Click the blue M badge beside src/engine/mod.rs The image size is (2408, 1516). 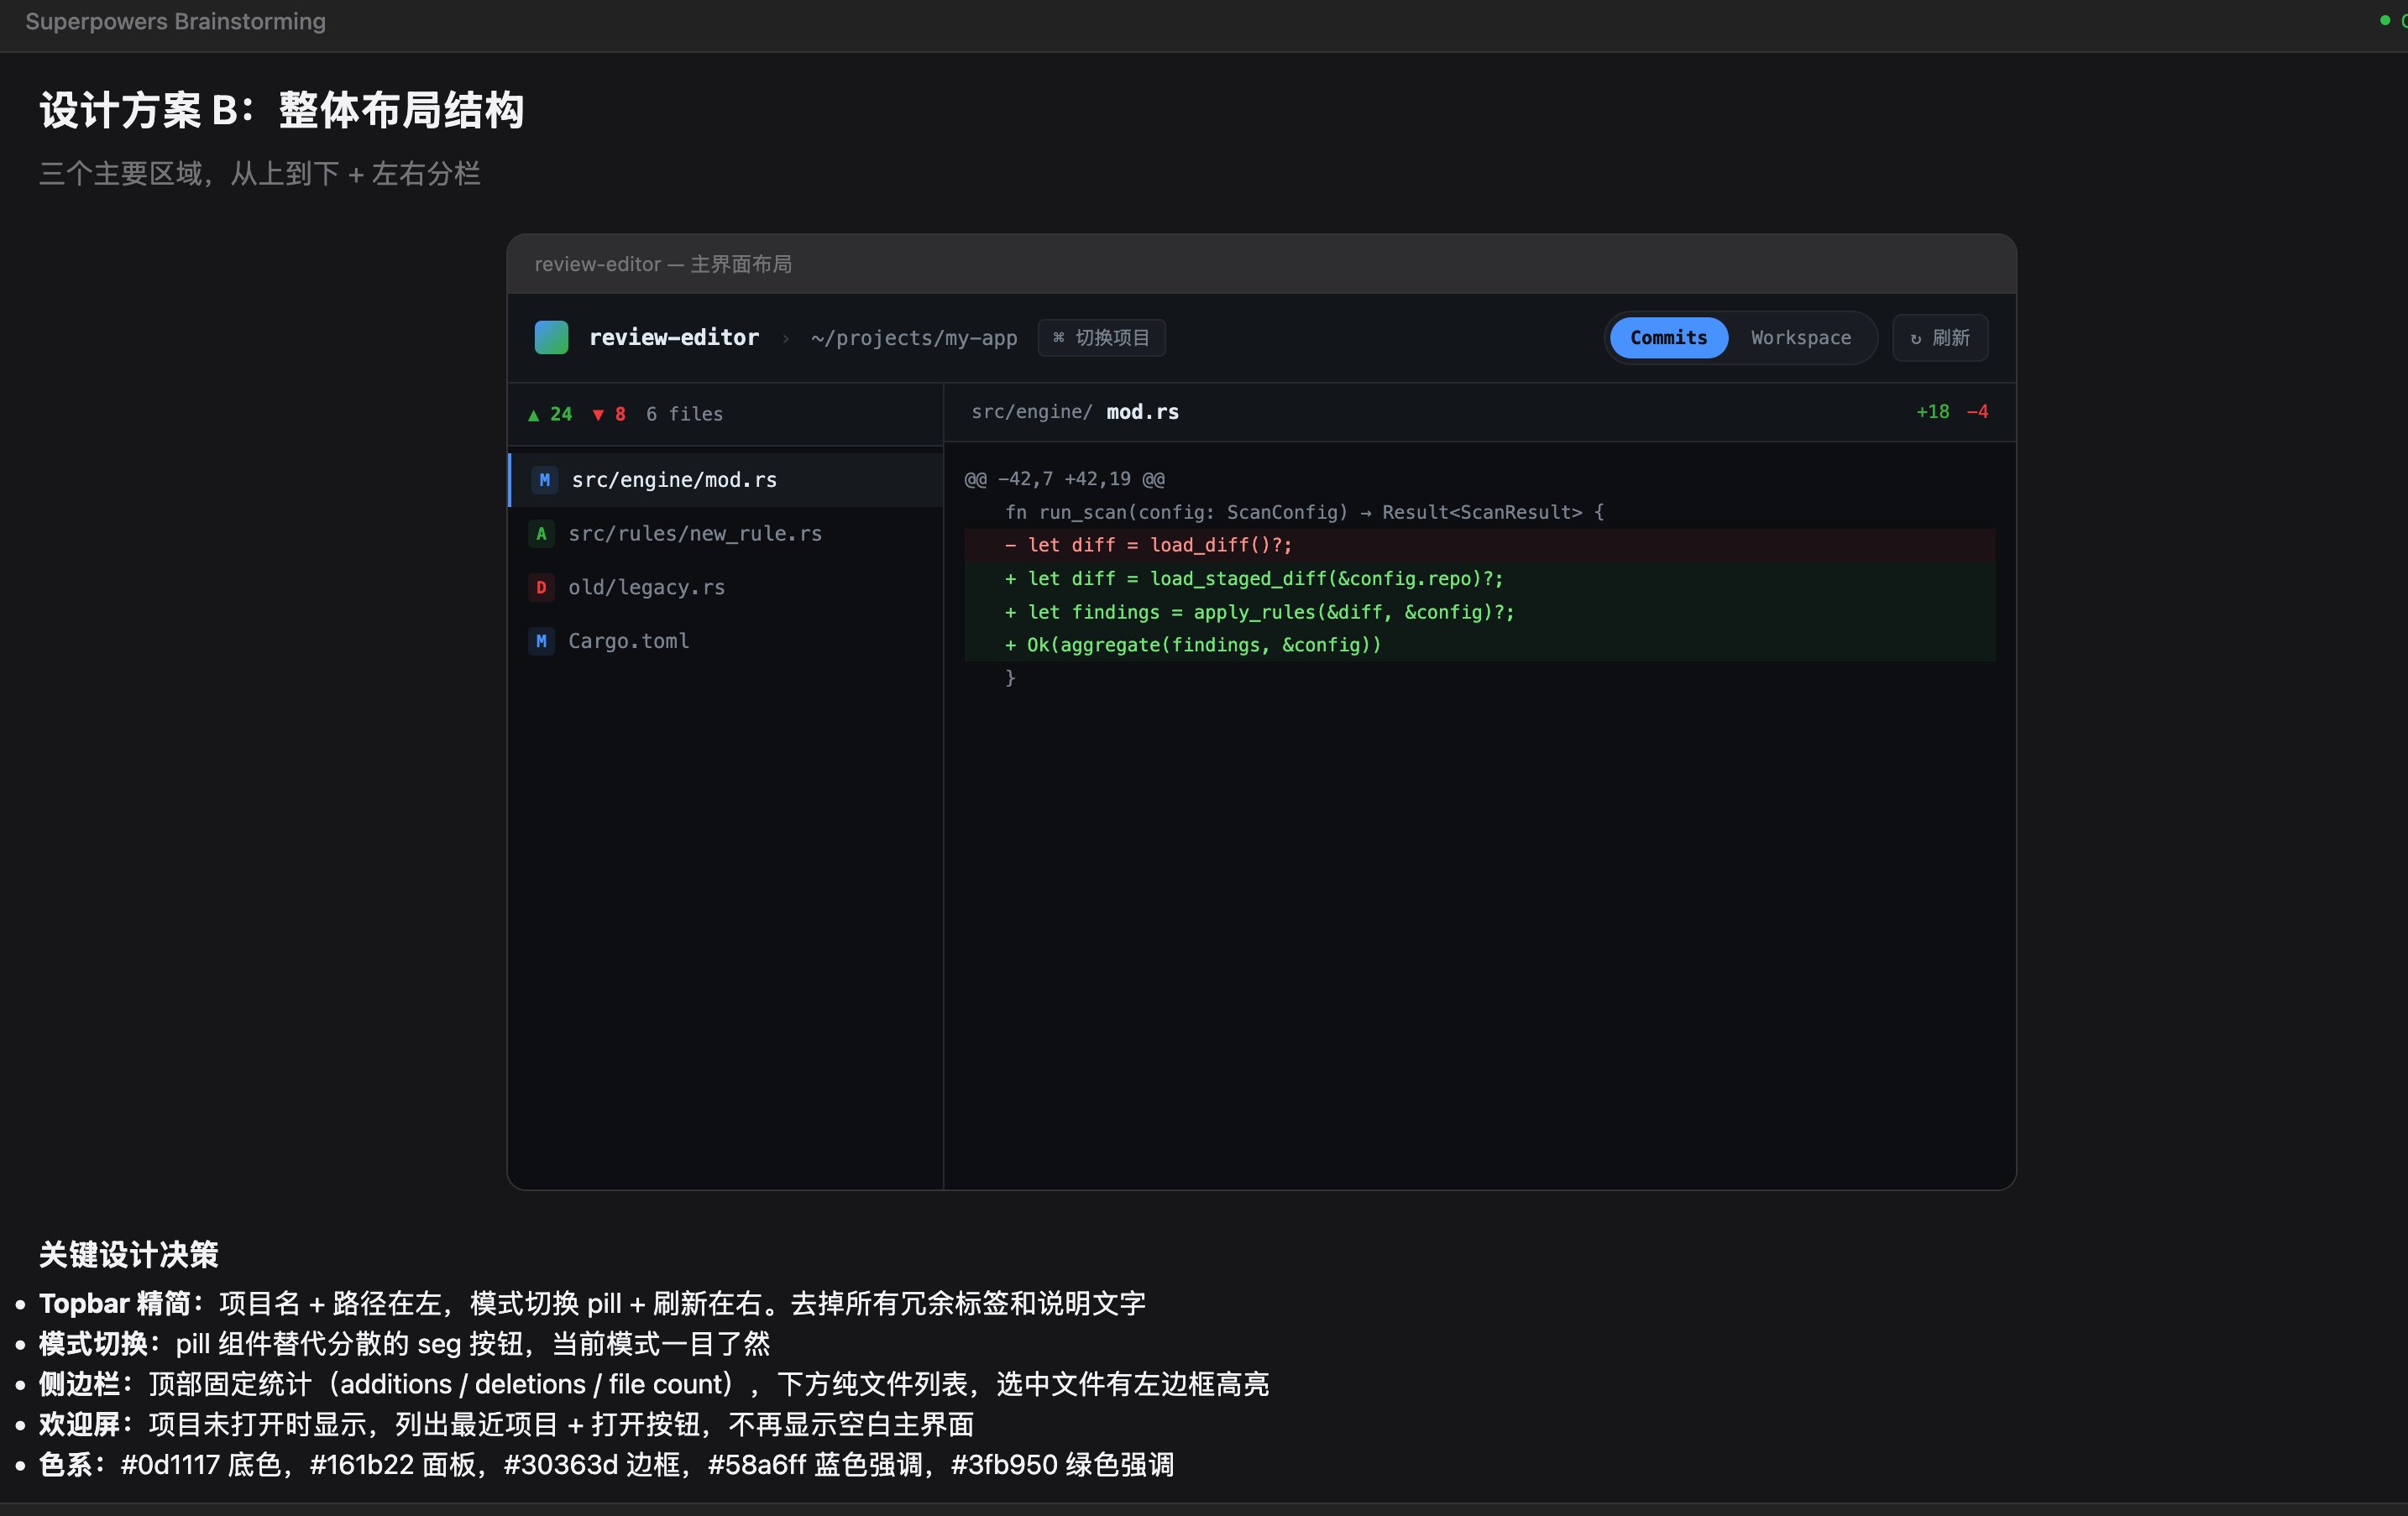click(x=544, y=480)
